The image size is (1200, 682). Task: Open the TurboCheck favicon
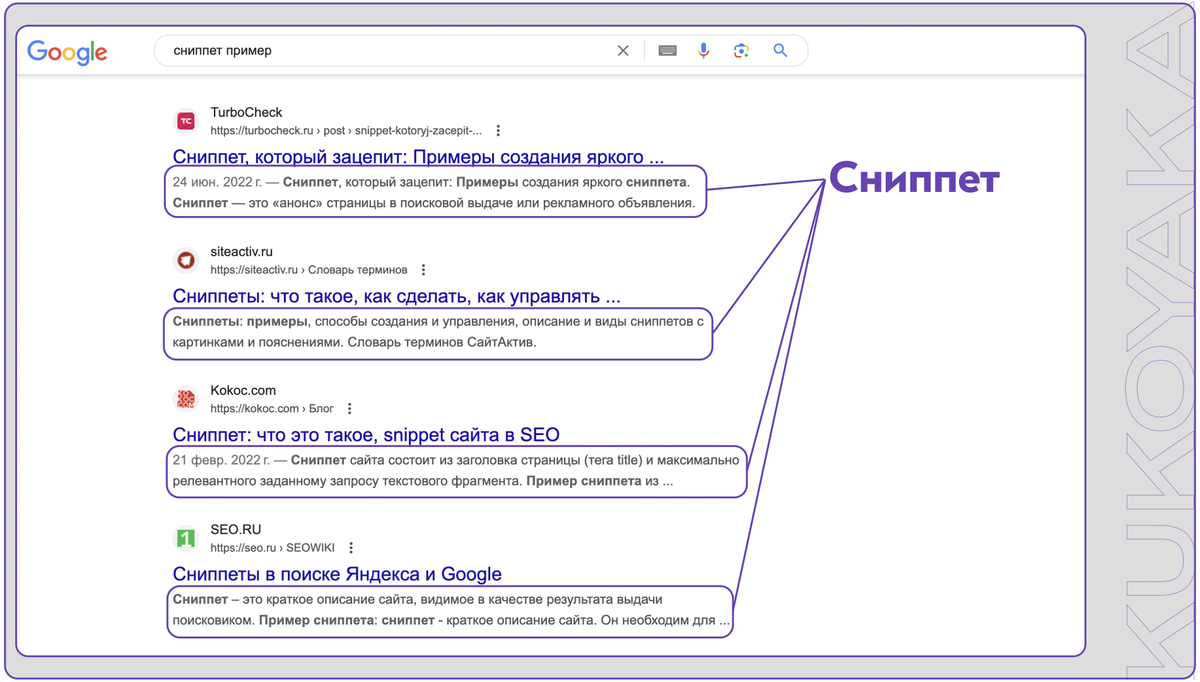(186, 121)
